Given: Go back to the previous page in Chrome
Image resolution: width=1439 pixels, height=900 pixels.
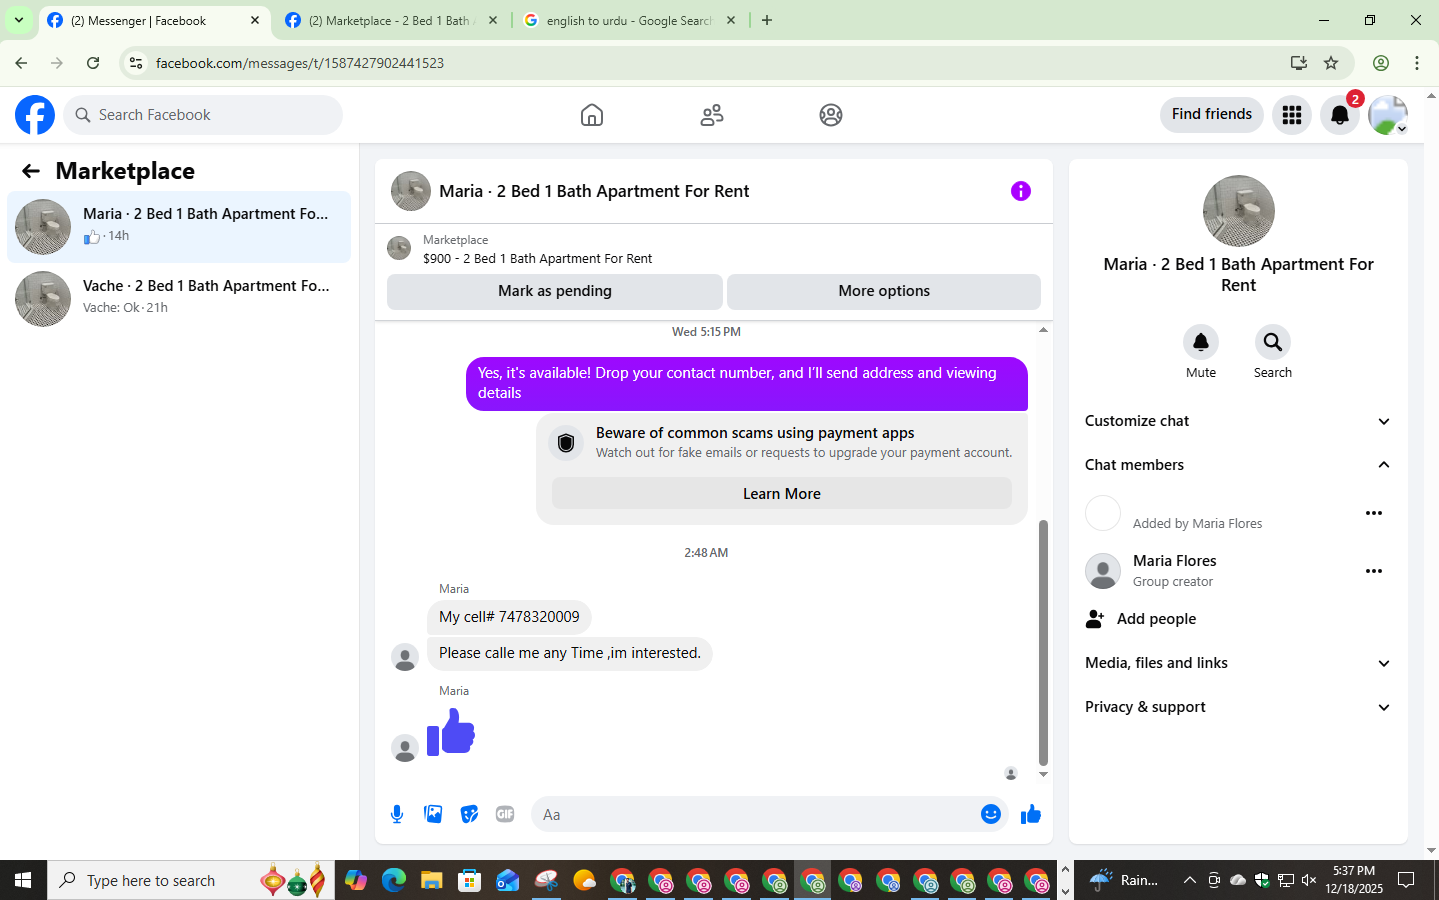Looking at the screenshot, I should point(21,63).
